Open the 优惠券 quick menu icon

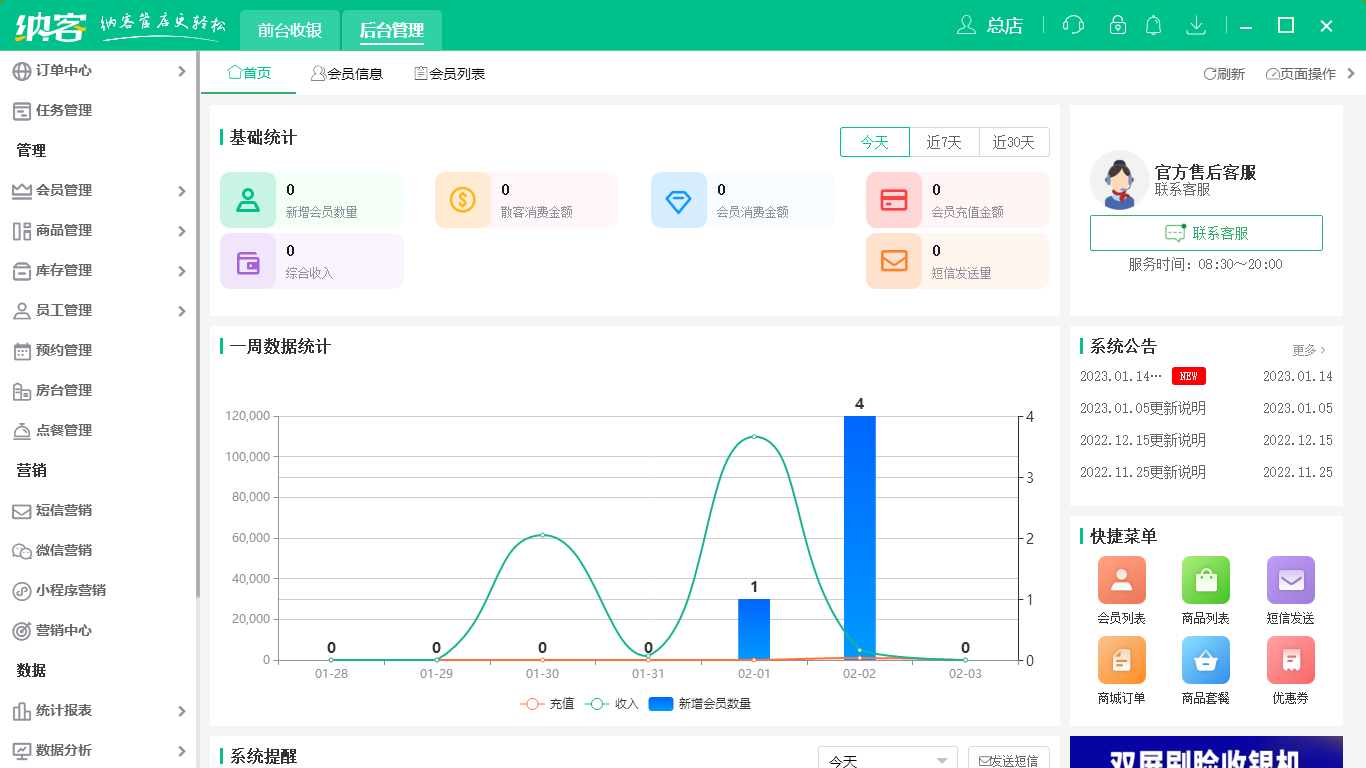point(1290,660)
